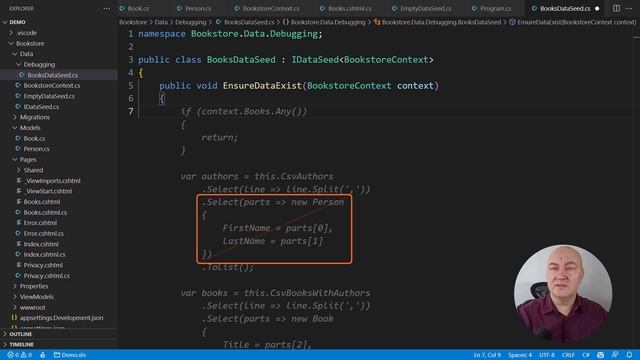Open Explorer more actions ellipsis

(x=107, y=9)
